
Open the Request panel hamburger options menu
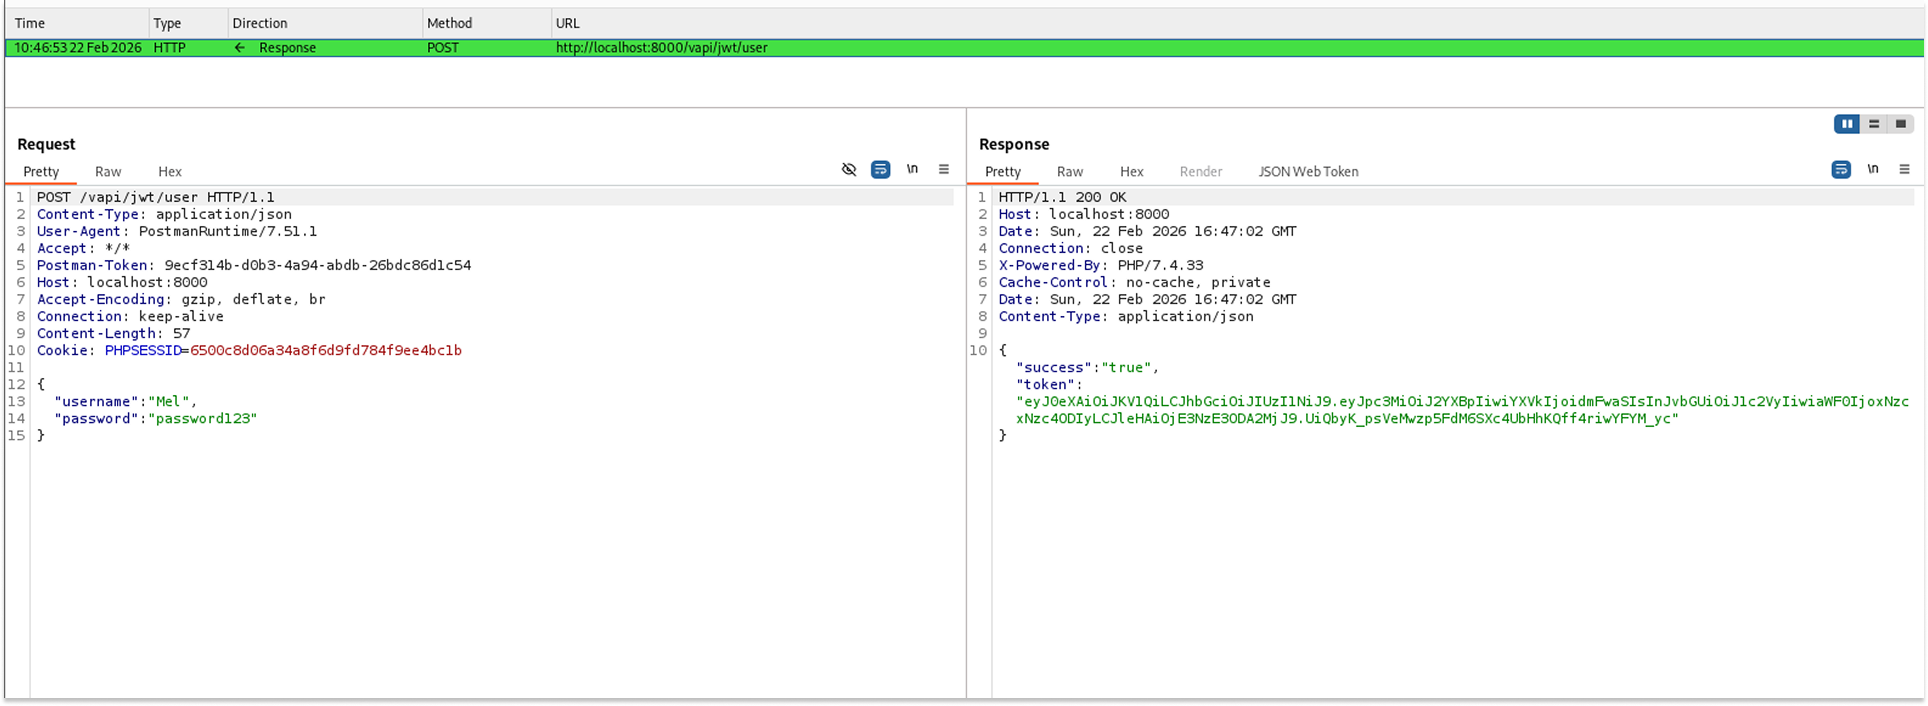[943, 170]
